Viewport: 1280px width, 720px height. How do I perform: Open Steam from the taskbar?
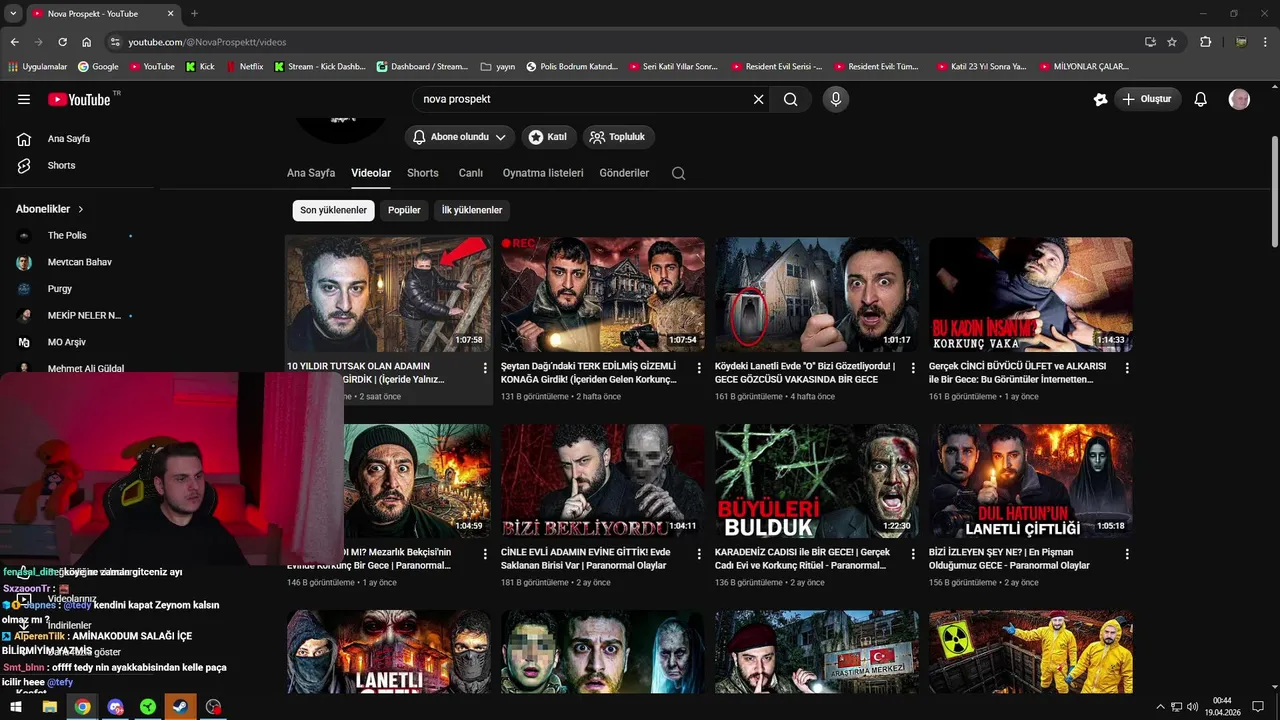tap(181, 707)
